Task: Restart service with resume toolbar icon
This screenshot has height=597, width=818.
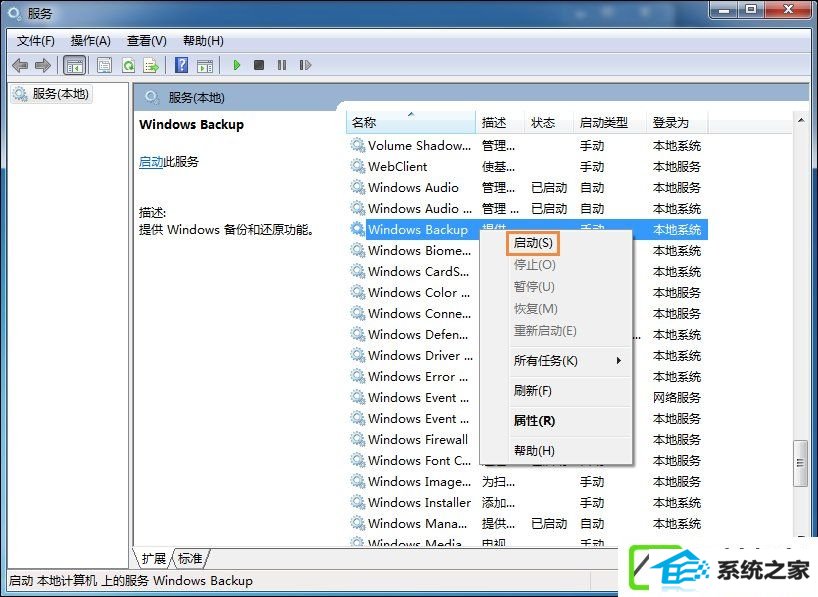Action: [305, 65]
